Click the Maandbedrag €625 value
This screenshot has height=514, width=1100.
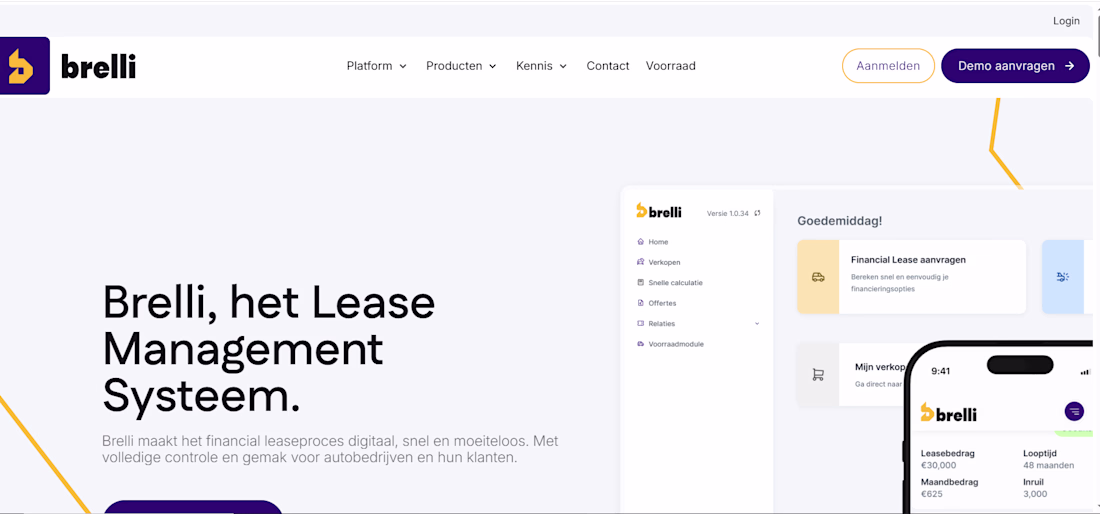pos(930,494)
